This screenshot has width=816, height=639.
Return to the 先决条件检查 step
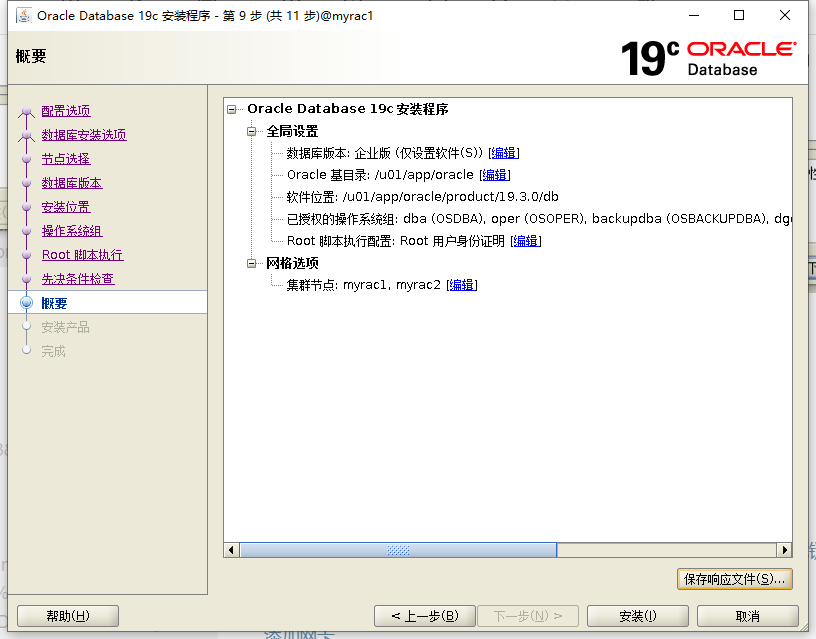[78, 279]
